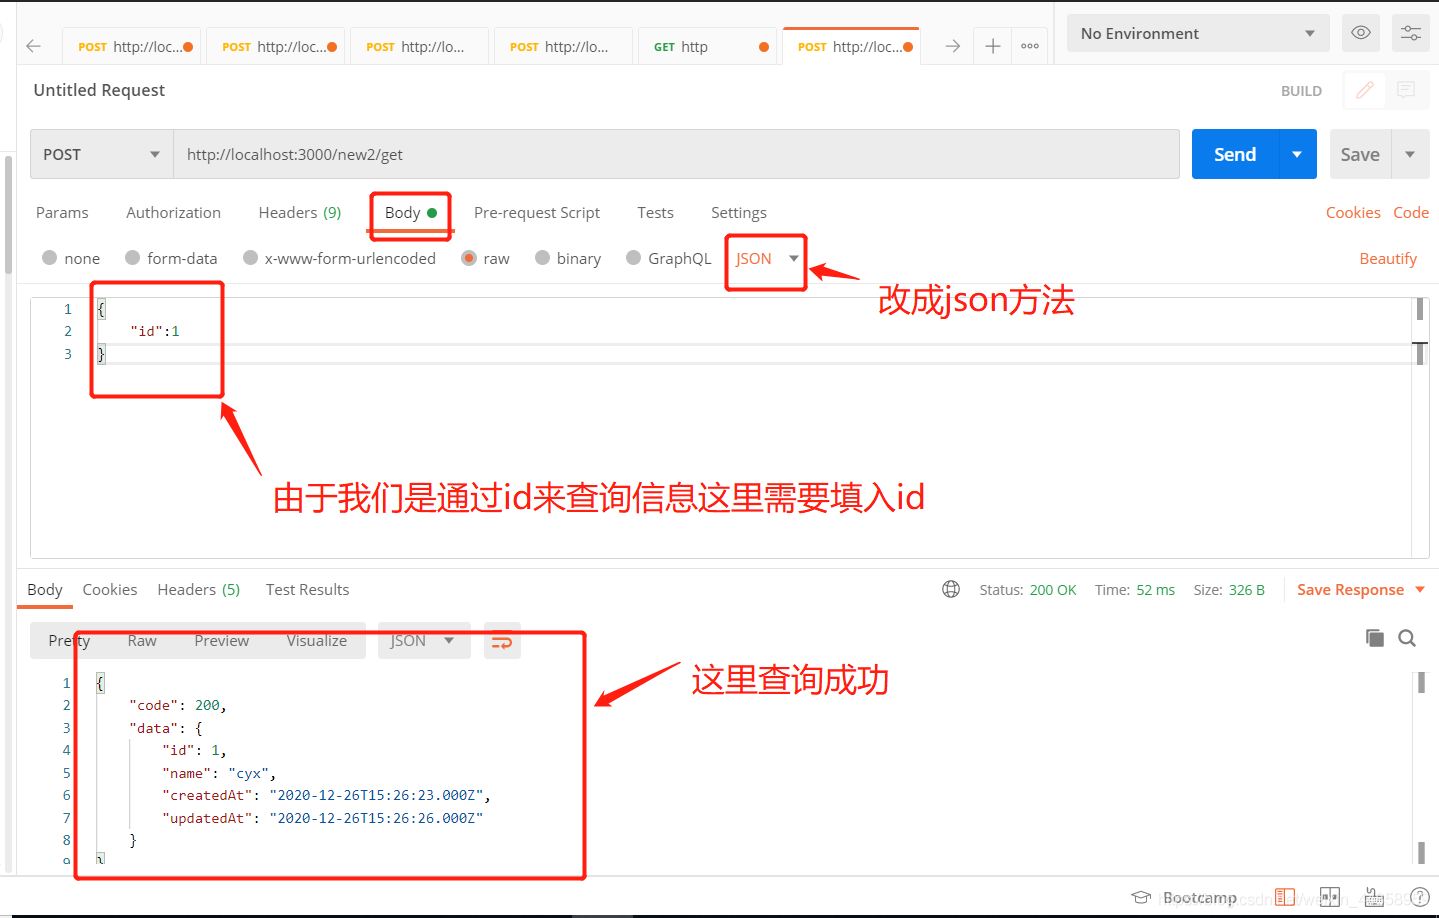
Task: Click the Beautify link
Action: [x=1388, y=258]
